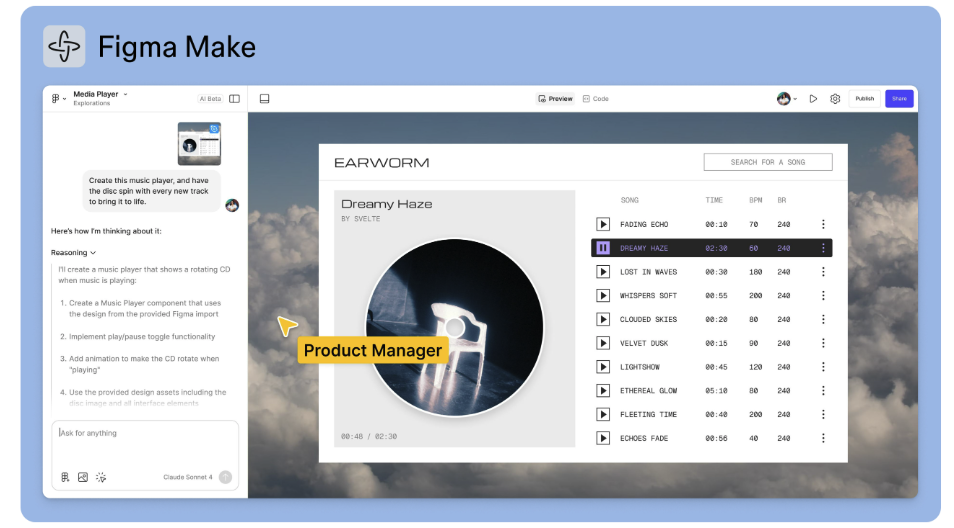
Task: Open the user avatar dropdown
Action: click(x=787, y=99)
